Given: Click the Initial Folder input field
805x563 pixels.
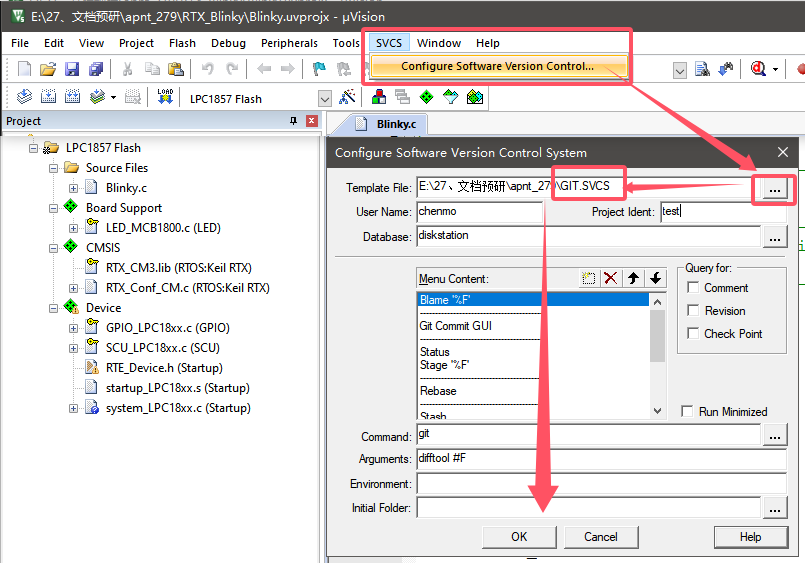Looking at the screenshot, I should coord(588,508).
